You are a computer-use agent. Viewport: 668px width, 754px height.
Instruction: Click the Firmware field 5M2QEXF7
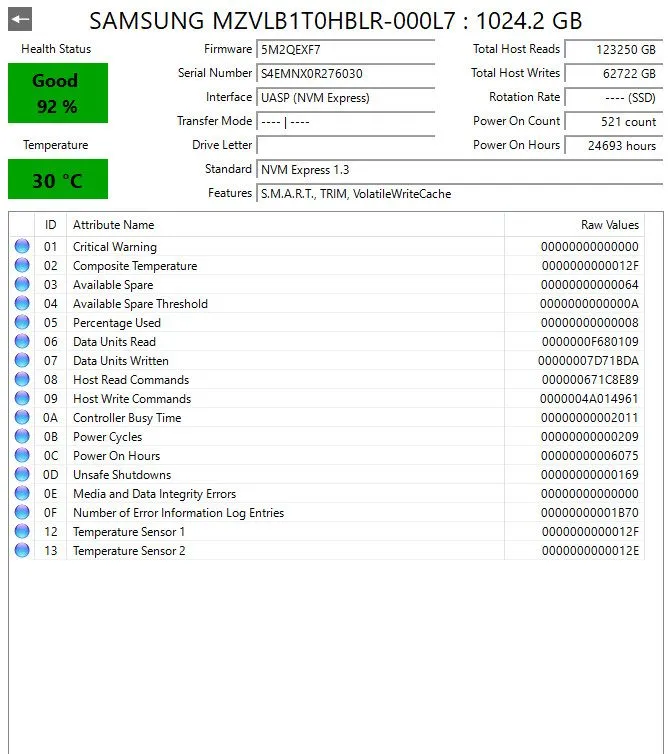(x=345, y=50)
